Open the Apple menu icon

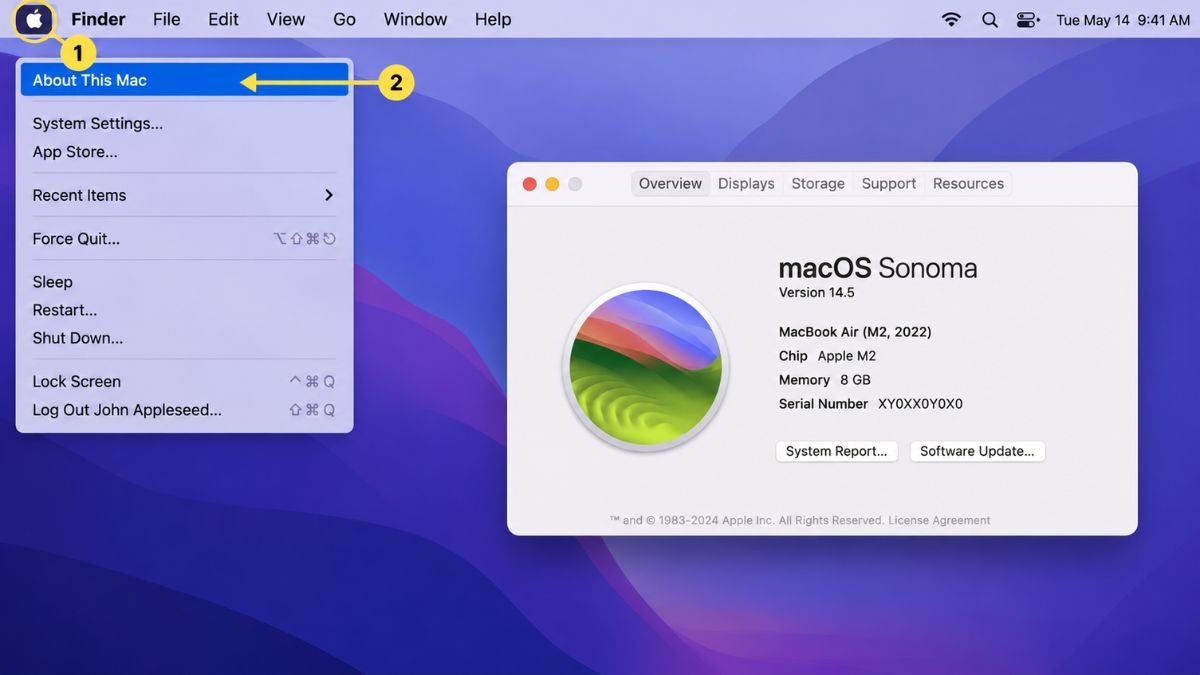tap(35, 19)
